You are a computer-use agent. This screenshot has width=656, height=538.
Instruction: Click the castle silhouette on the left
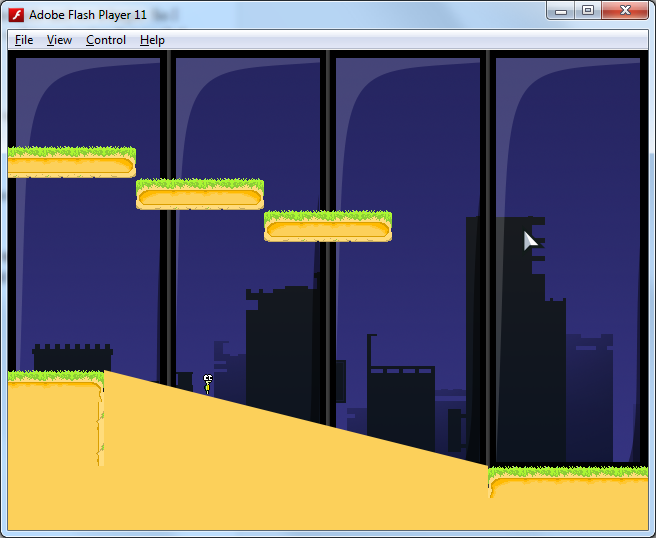tap(72, 358)
